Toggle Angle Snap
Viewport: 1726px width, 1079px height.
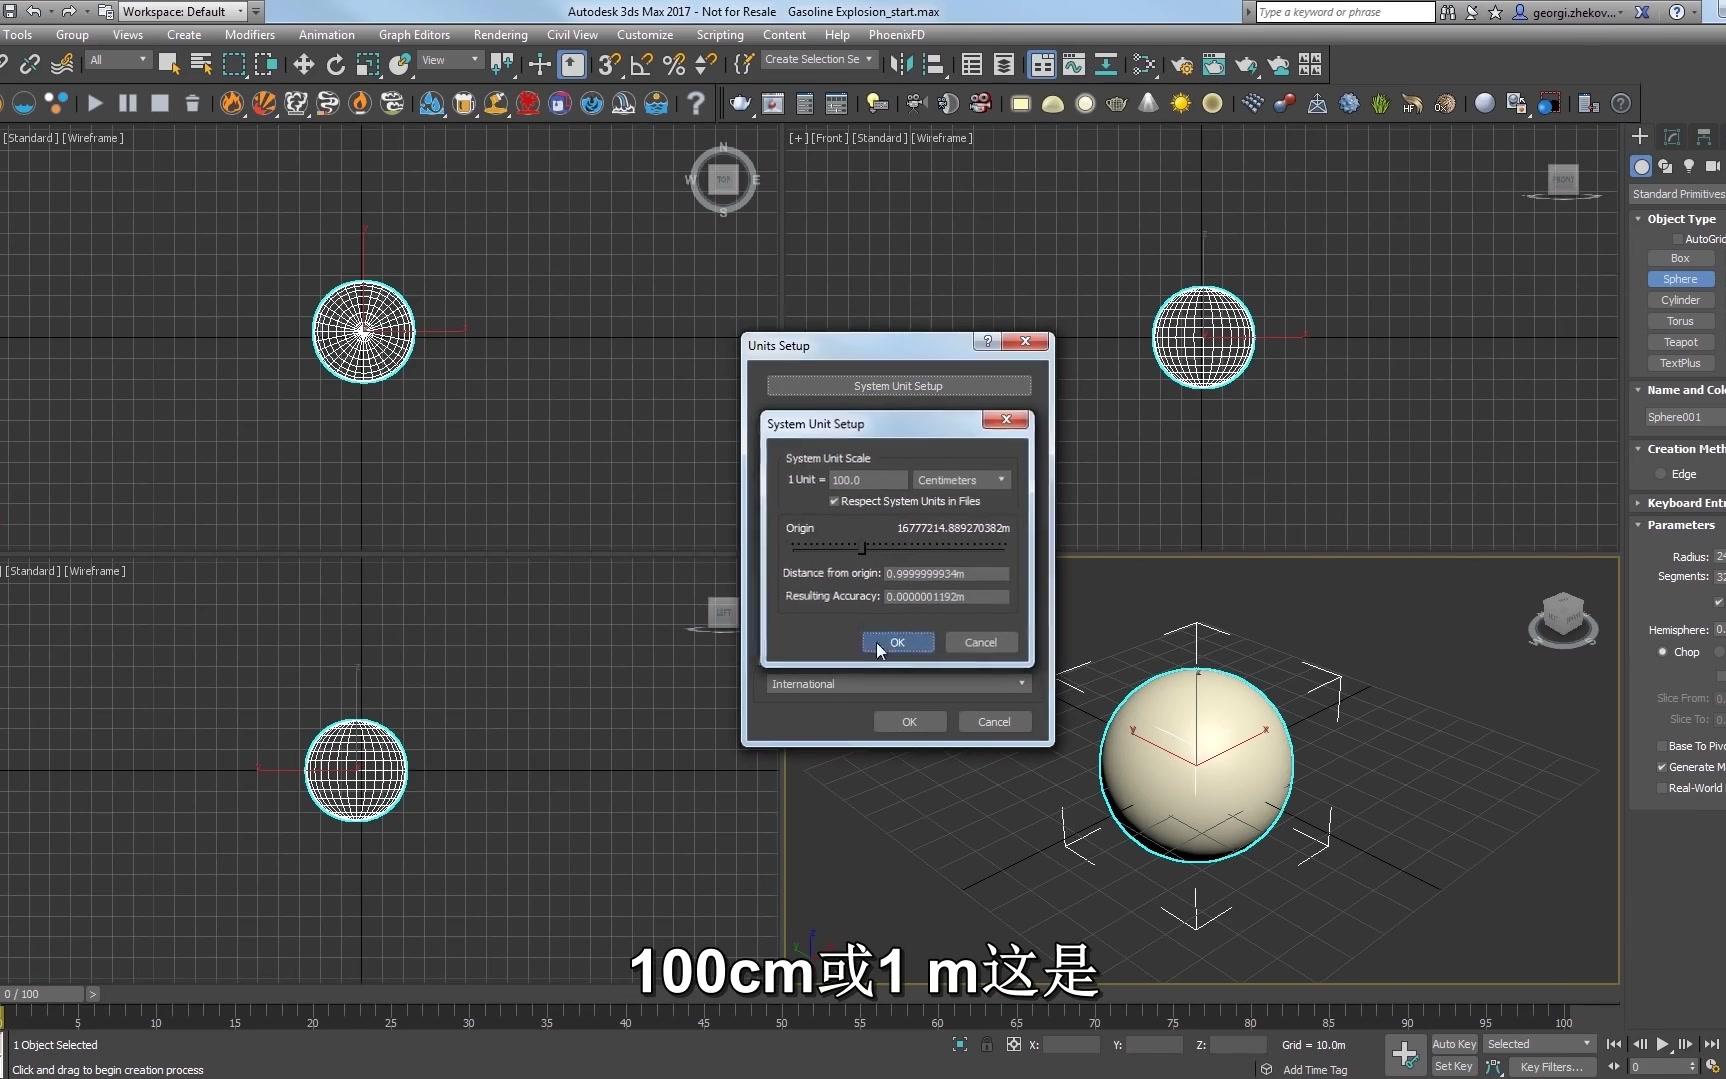(642, 64)
